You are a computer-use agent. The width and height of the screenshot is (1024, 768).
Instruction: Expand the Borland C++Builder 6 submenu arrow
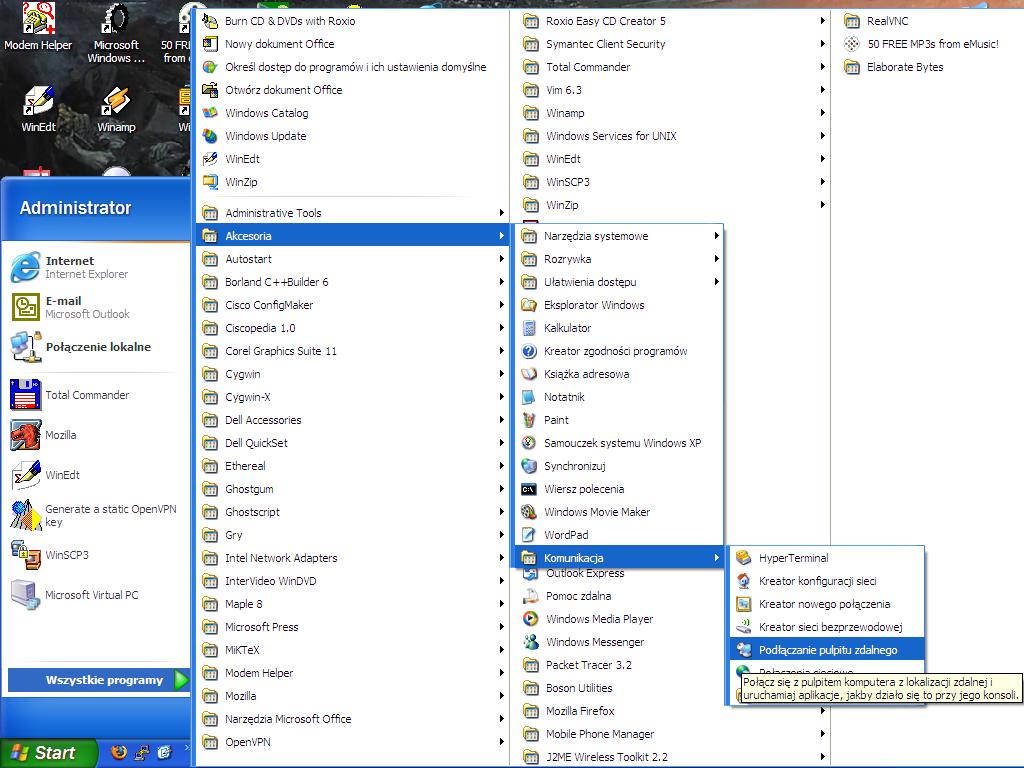pos(502,281)
